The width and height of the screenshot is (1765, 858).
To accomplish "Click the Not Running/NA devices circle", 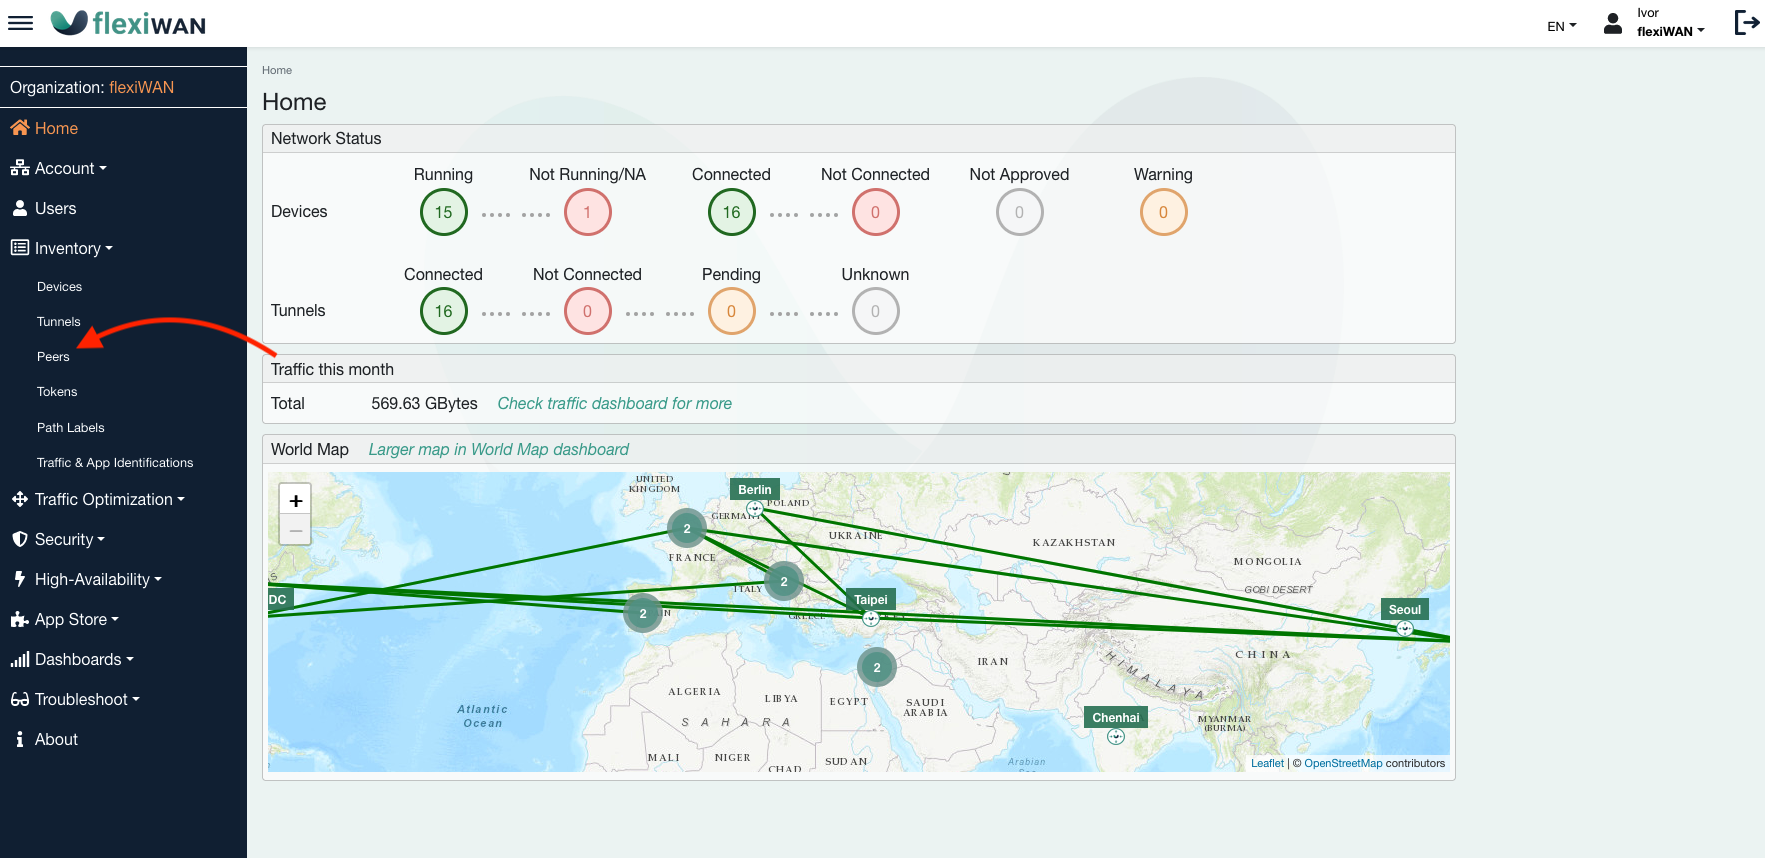I will click(x=587, y=212).
